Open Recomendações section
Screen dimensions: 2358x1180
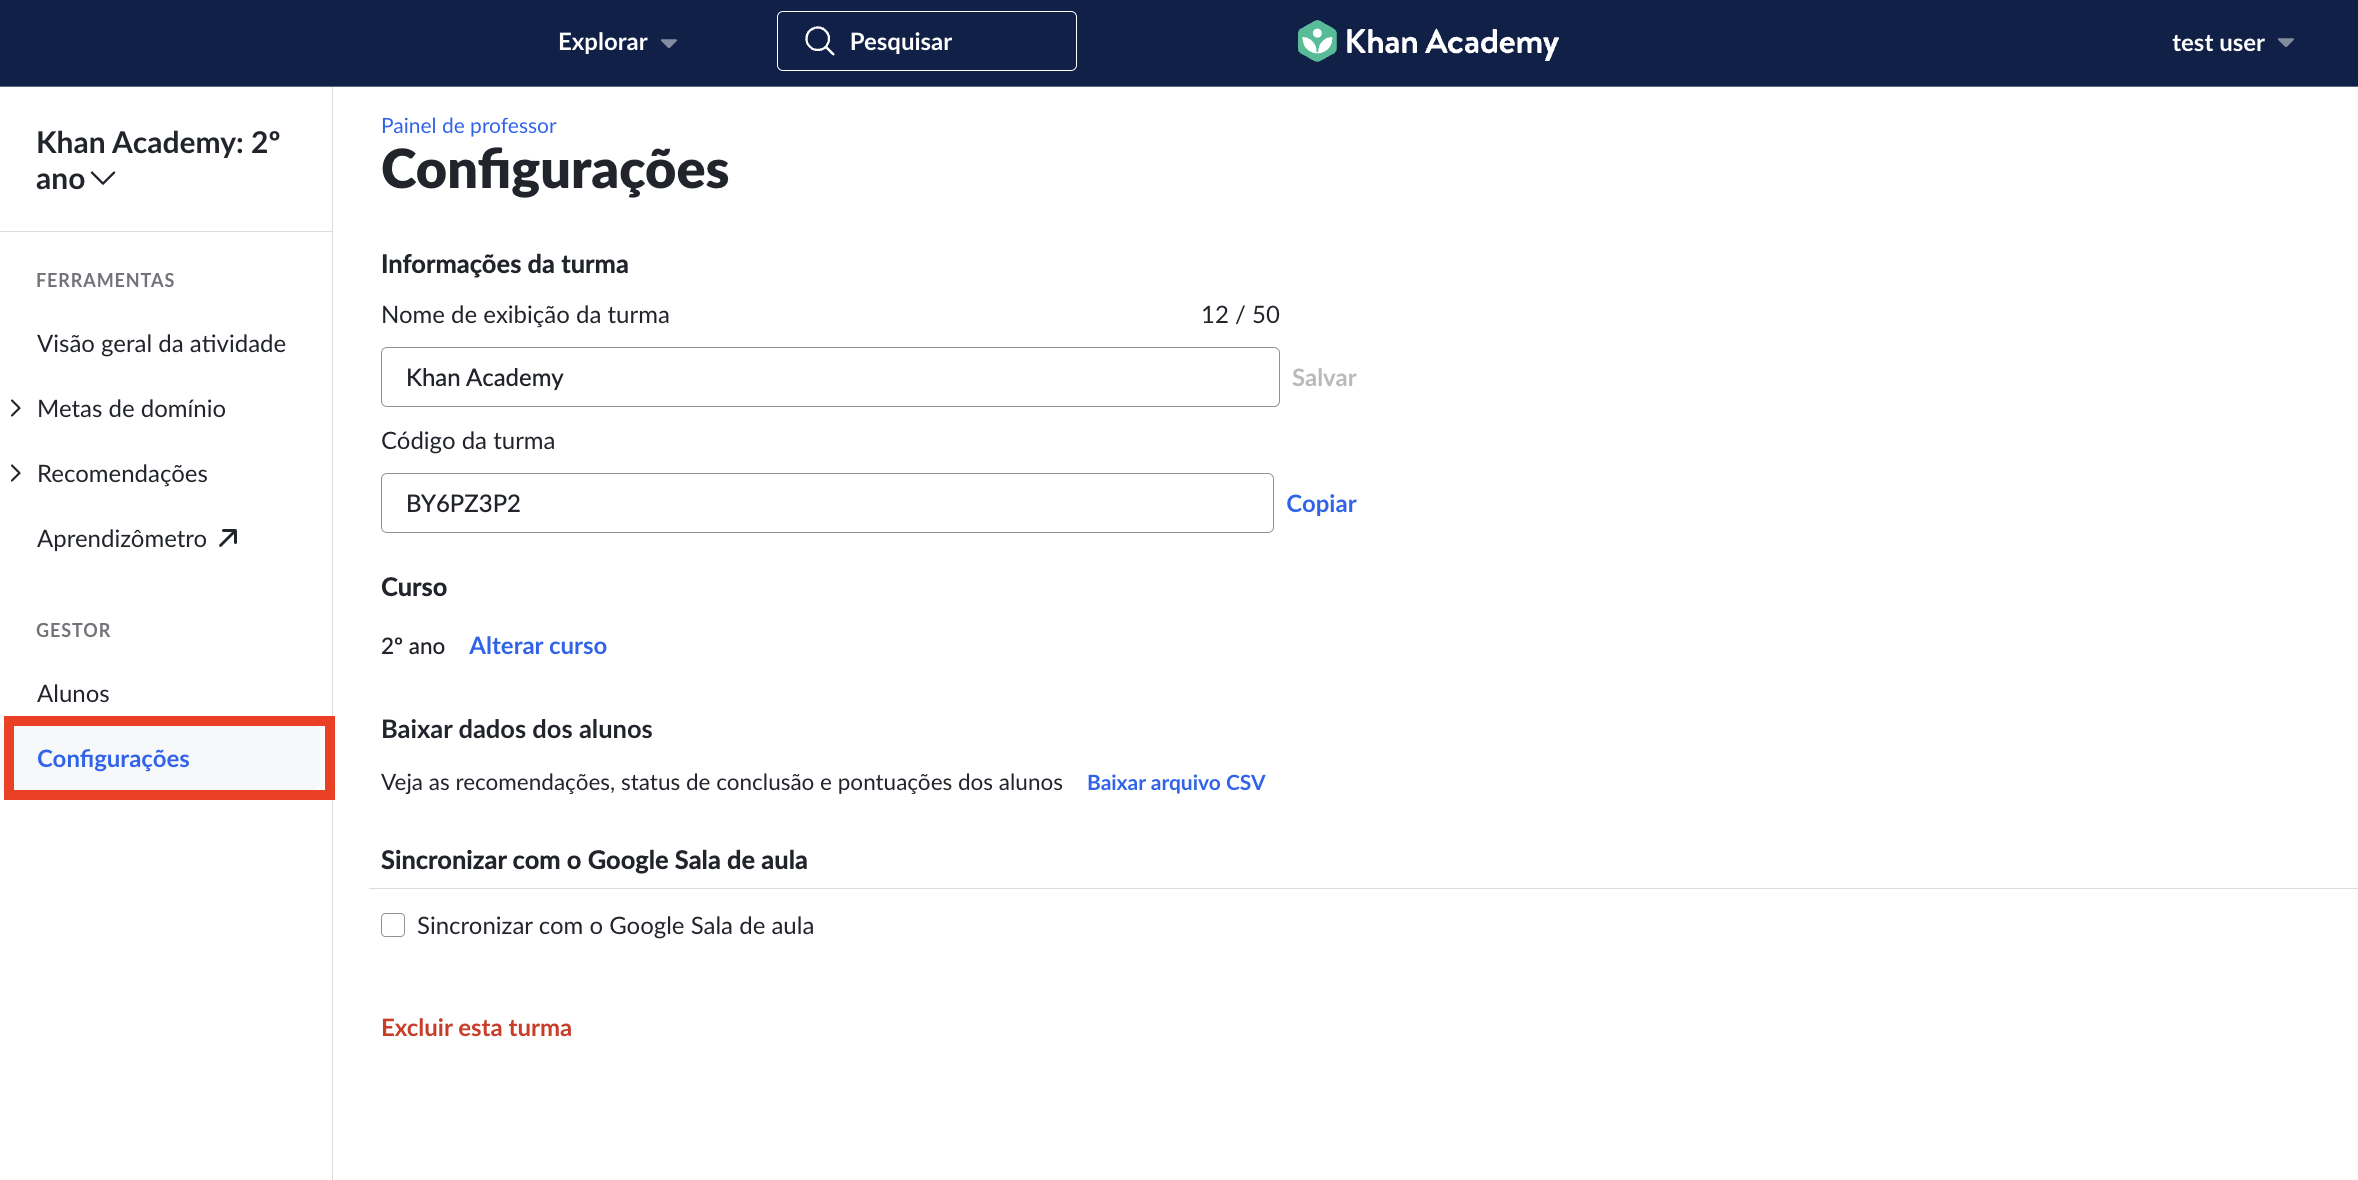coord(122,473)
